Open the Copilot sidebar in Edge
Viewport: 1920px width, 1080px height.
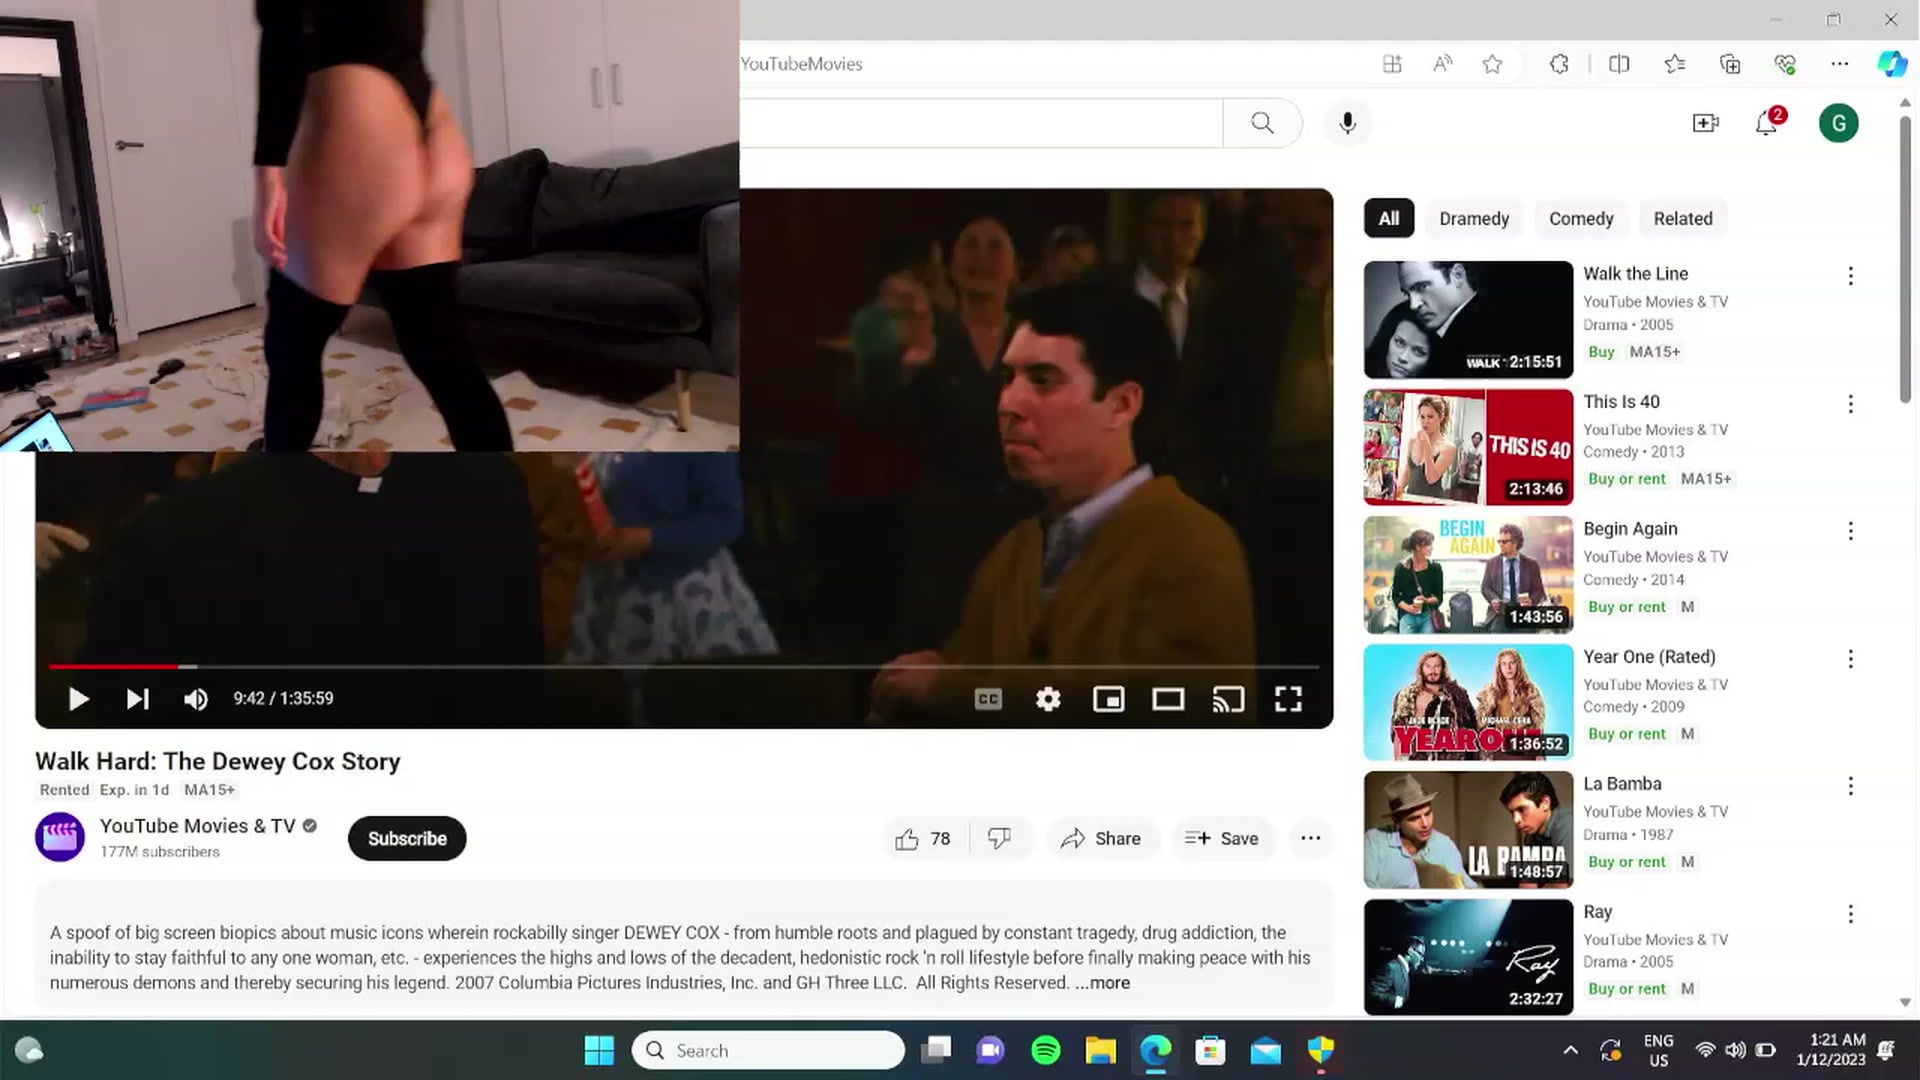[1892, 64]
